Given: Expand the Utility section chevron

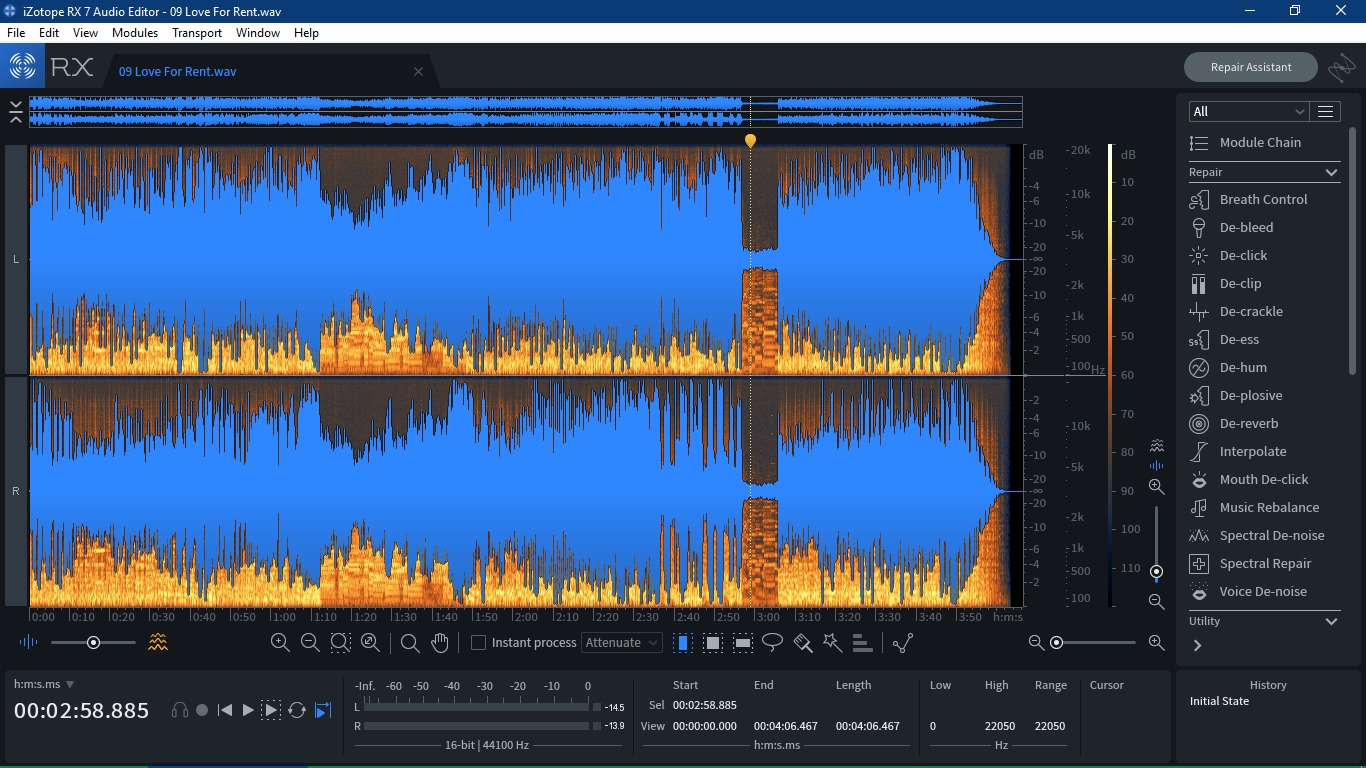Looking at the screenshot, I should (x=1331, y=621).
